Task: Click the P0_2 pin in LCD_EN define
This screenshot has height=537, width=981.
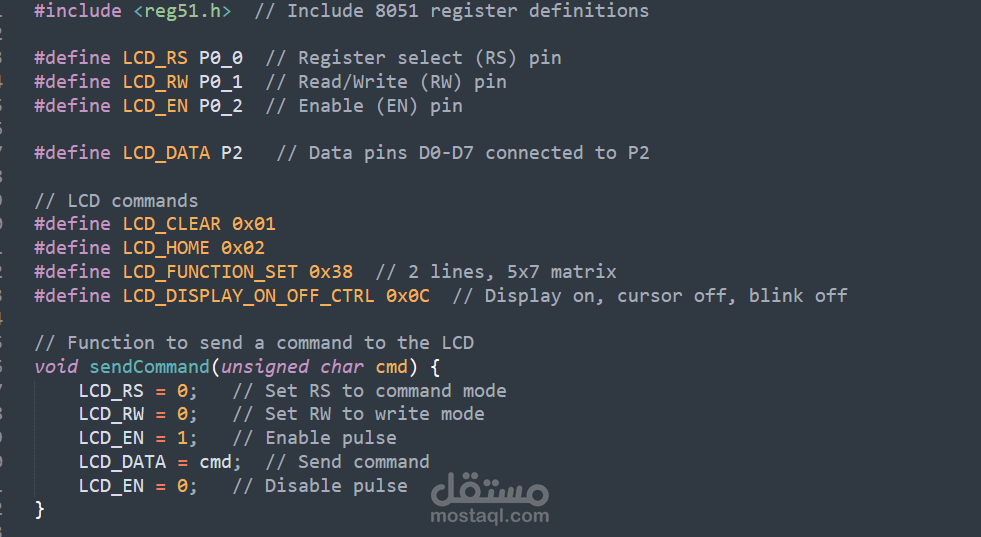Action: (220, 106)
